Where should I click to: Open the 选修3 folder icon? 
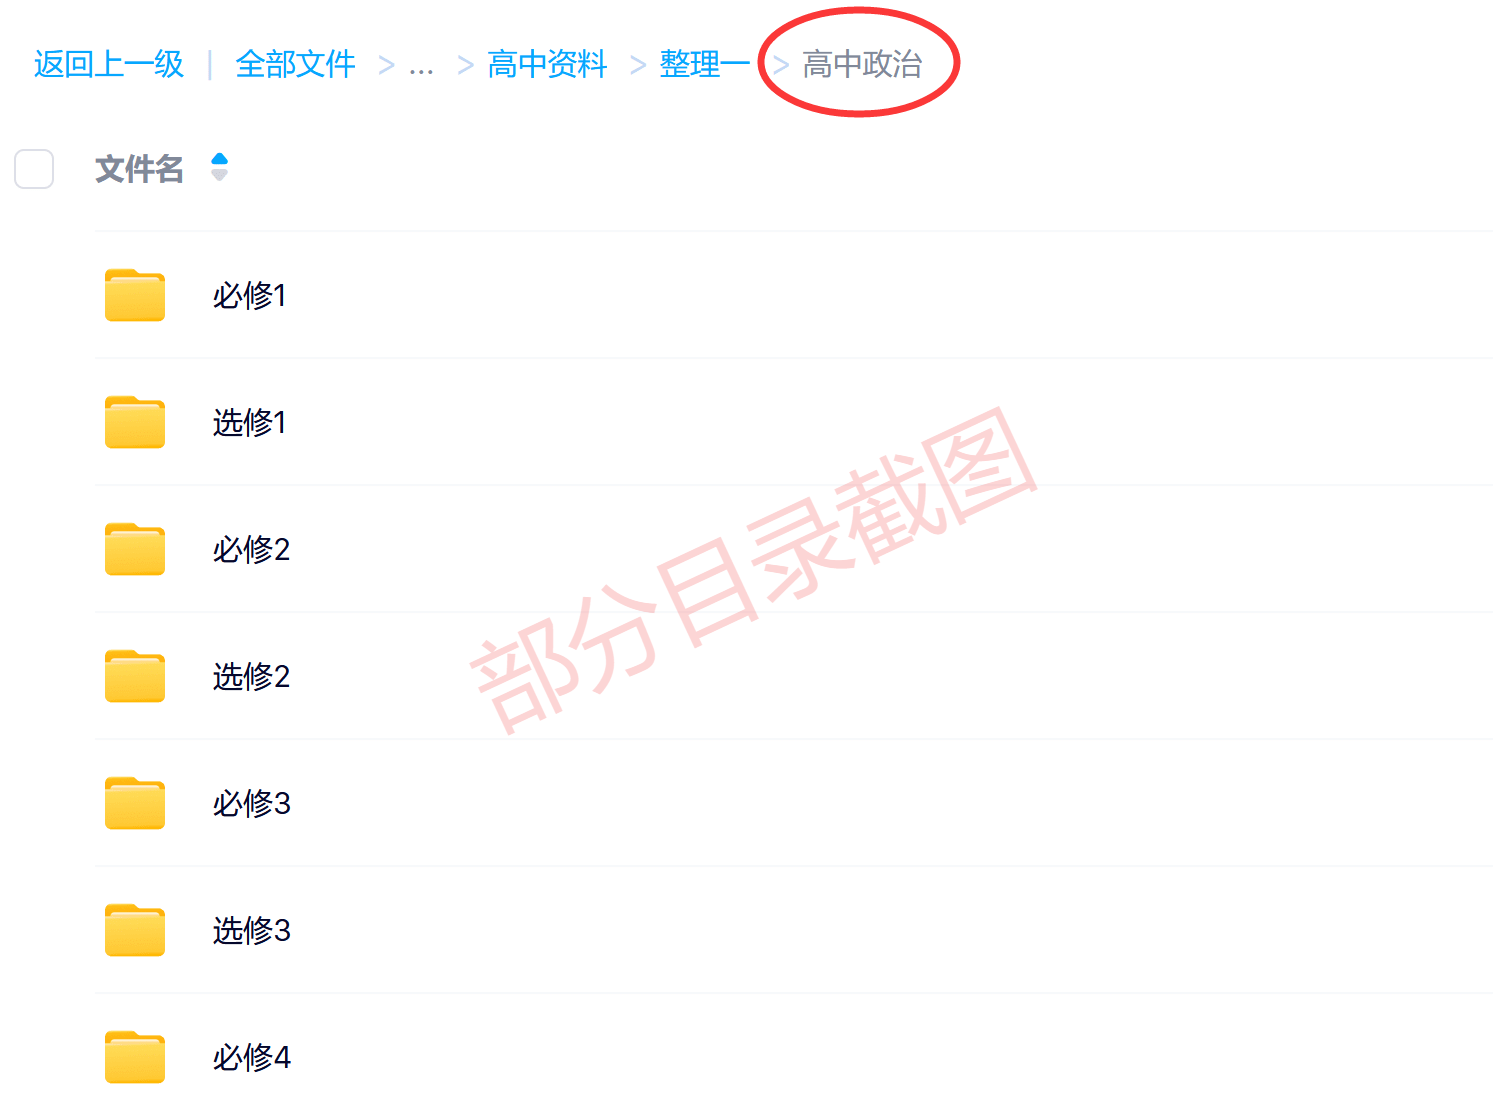pos(135,930)
